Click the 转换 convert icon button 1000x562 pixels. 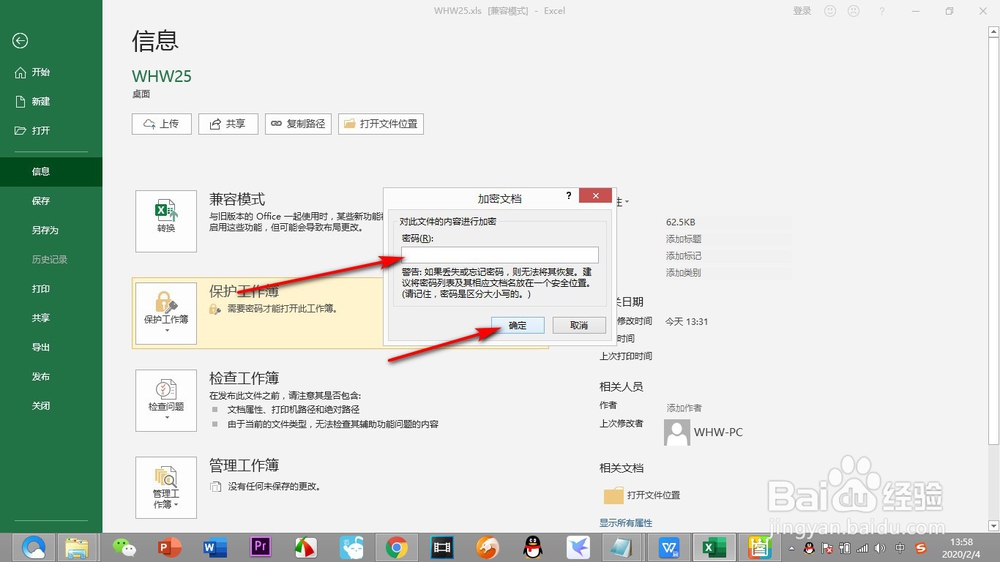[166, 221]
